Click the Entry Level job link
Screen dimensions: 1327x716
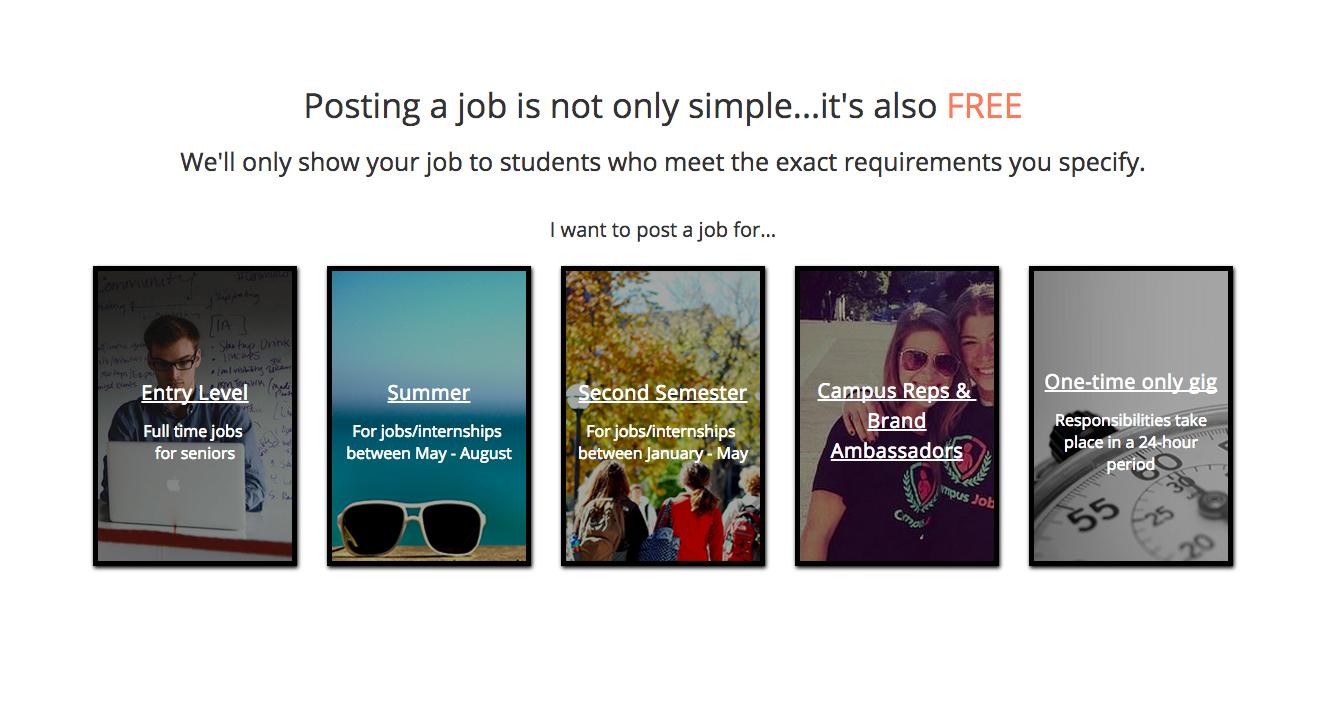click(194, 393)
